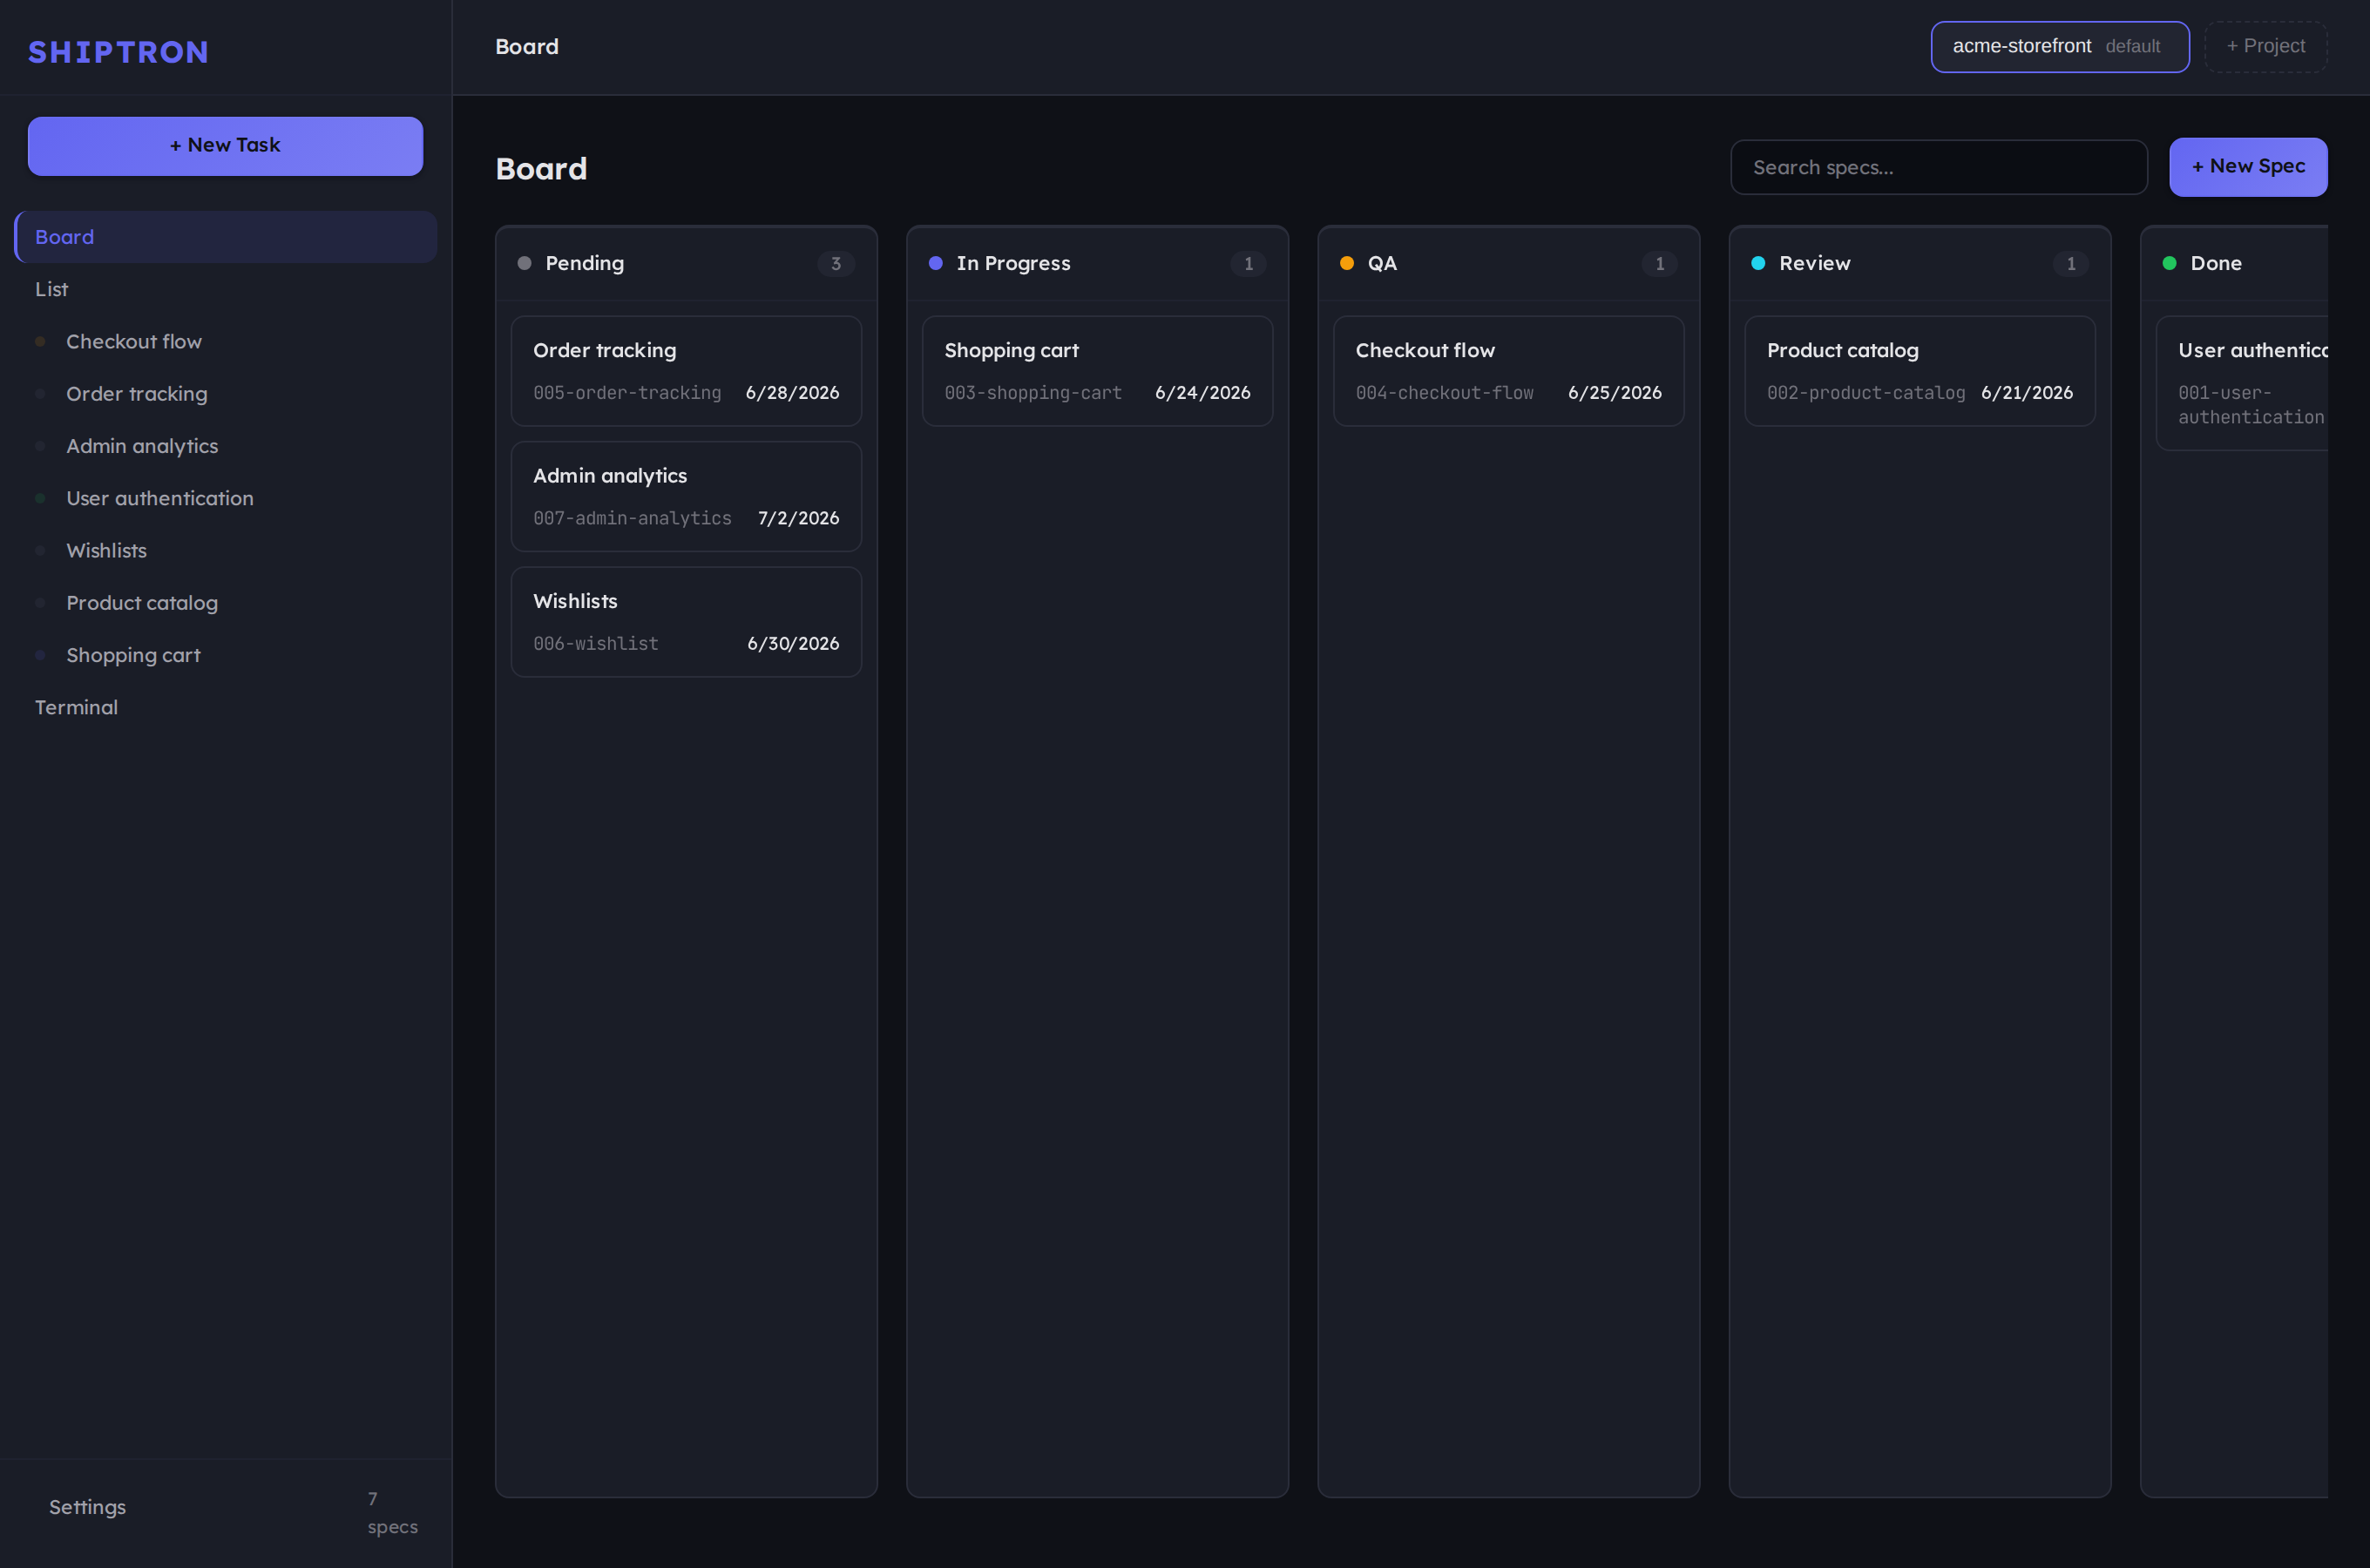This screenshot has width=2370, height=1568.
Task: Click the Done column header
Action: tap(2235, 263)
